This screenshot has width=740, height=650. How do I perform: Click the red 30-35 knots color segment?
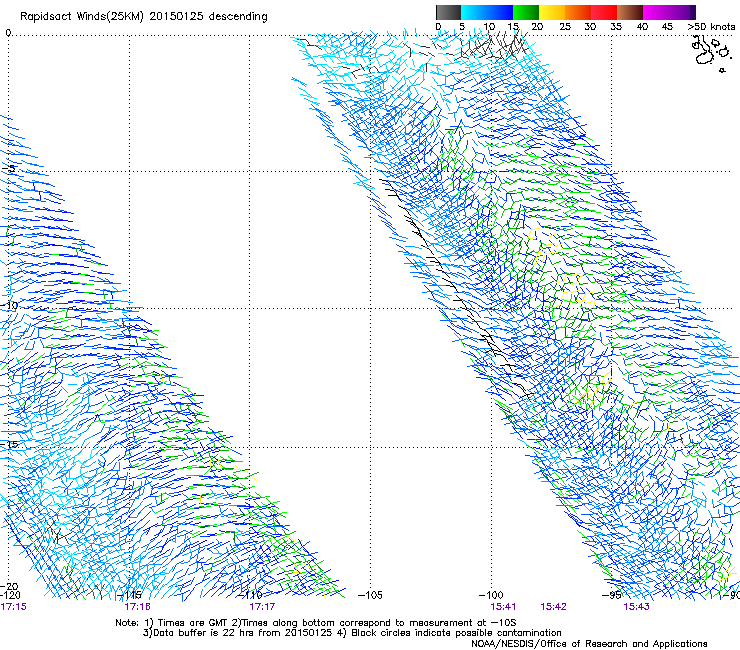tap(604, 12)
